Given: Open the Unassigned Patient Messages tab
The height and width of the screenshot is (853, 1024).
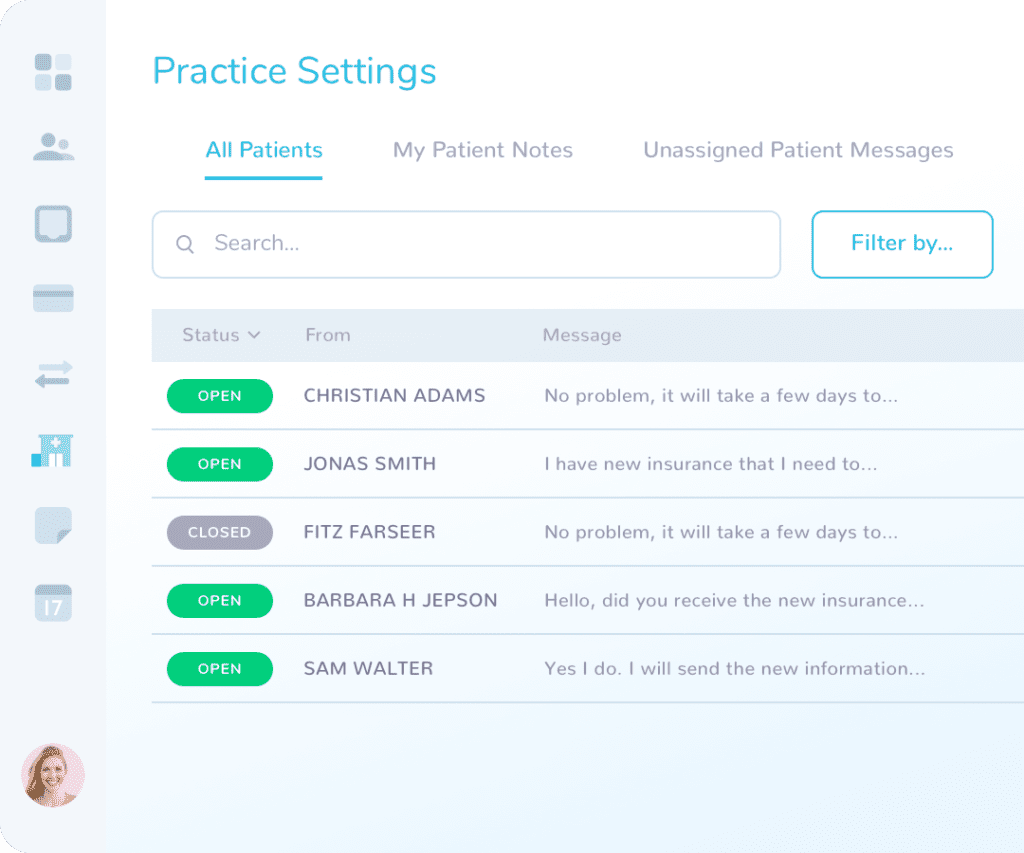Looking at the screenshot, I should point(797,150).
